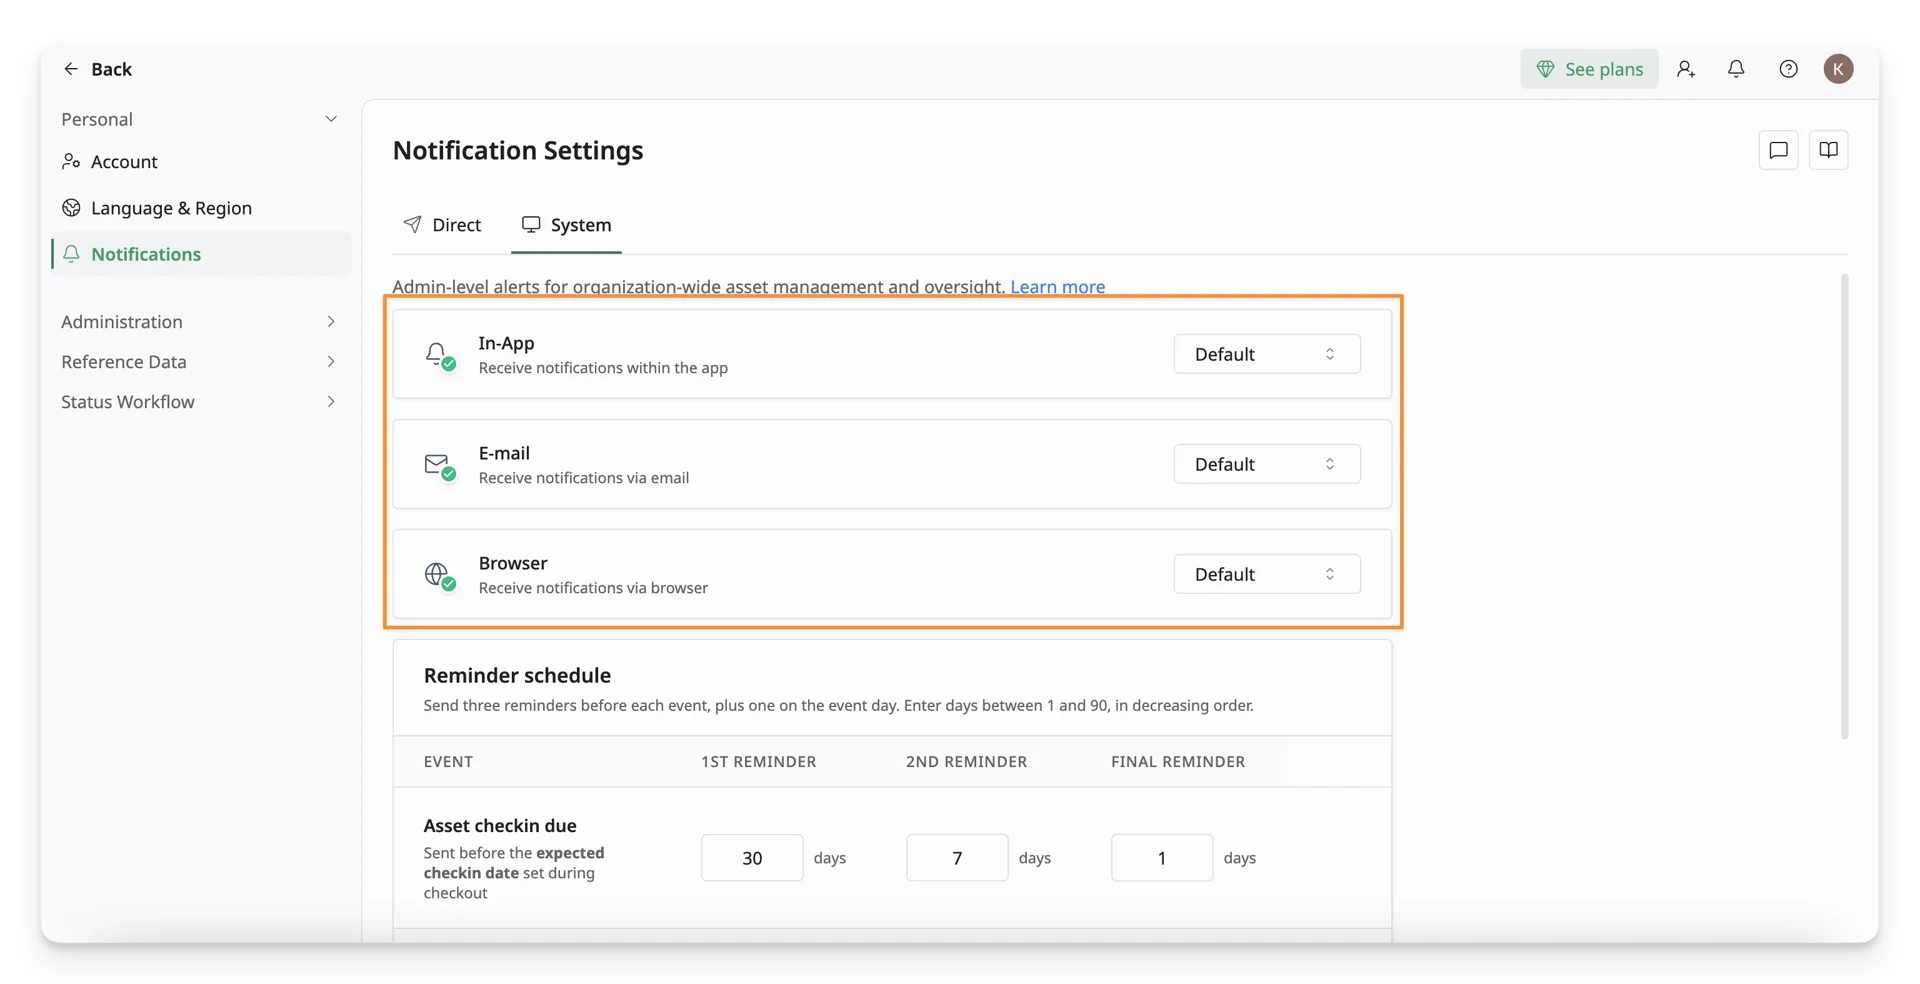Open Language & Region settings

(200, 208)
